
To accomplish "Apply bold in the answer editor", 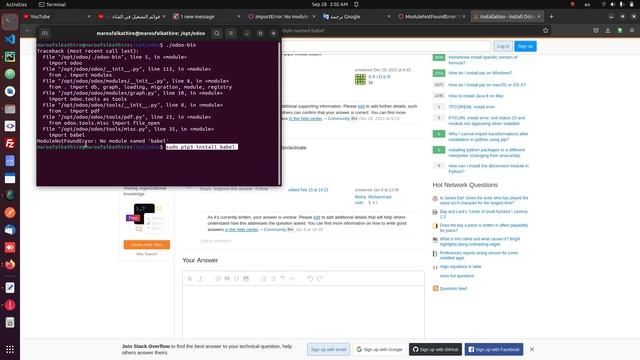I will pos(190,278).
